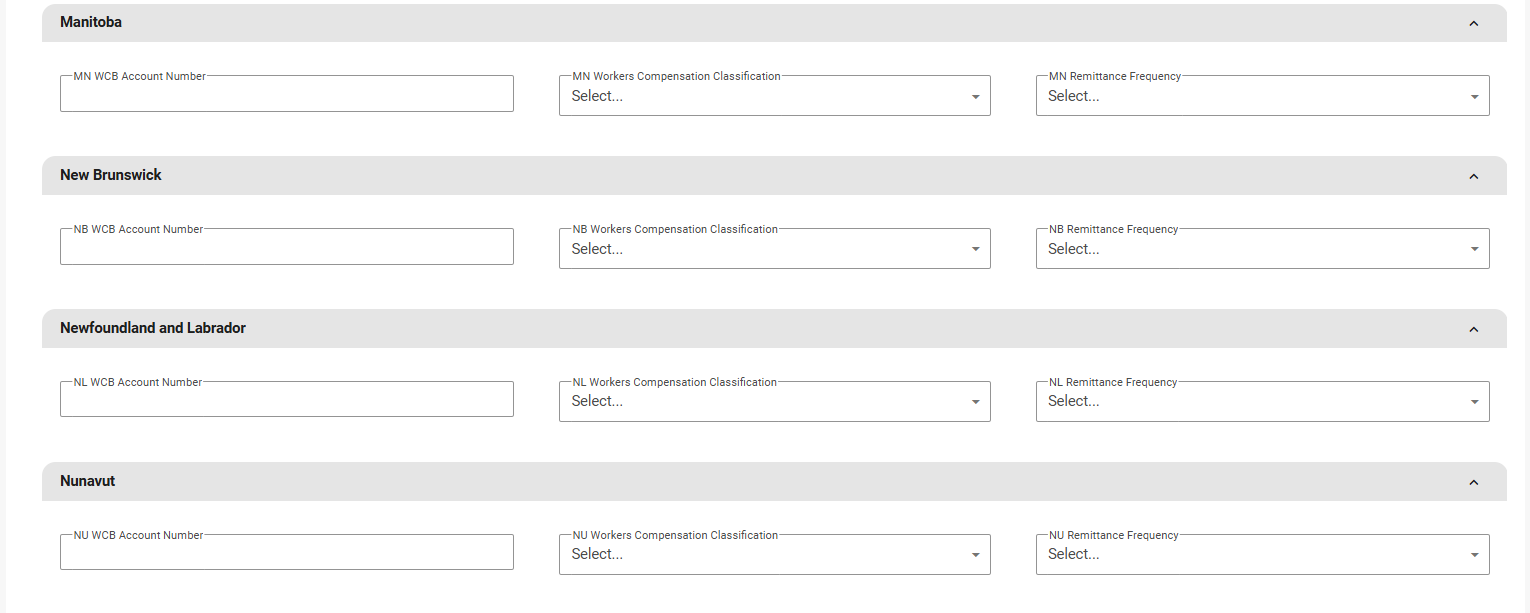Expand NU Remittance Frequency dropdown

click(x=1262, y=555)
